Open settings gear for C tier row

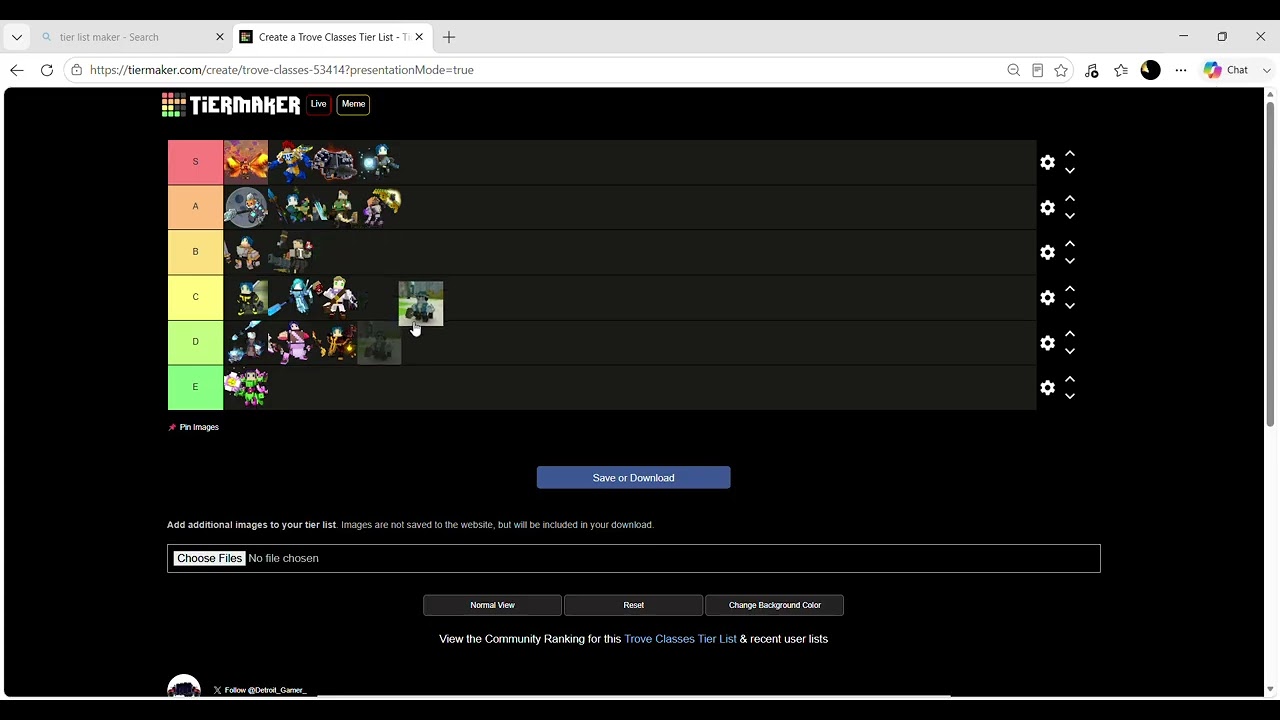point(1047,297)
